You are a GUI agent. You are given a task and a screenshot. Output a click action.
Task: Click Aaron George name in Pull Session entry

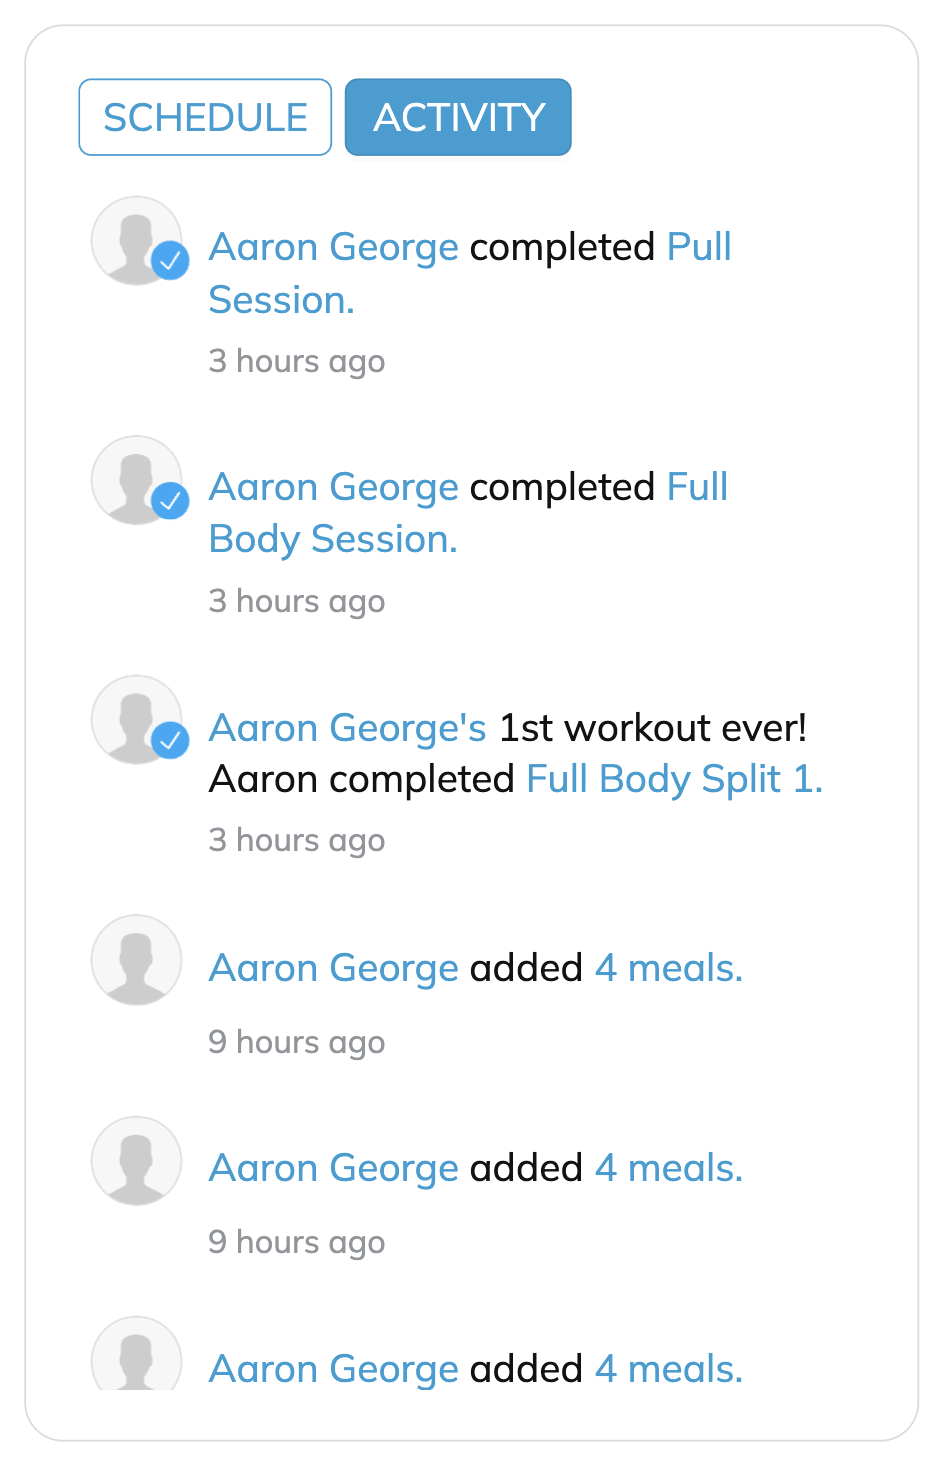pyautogui.click(x=333, y=247)
